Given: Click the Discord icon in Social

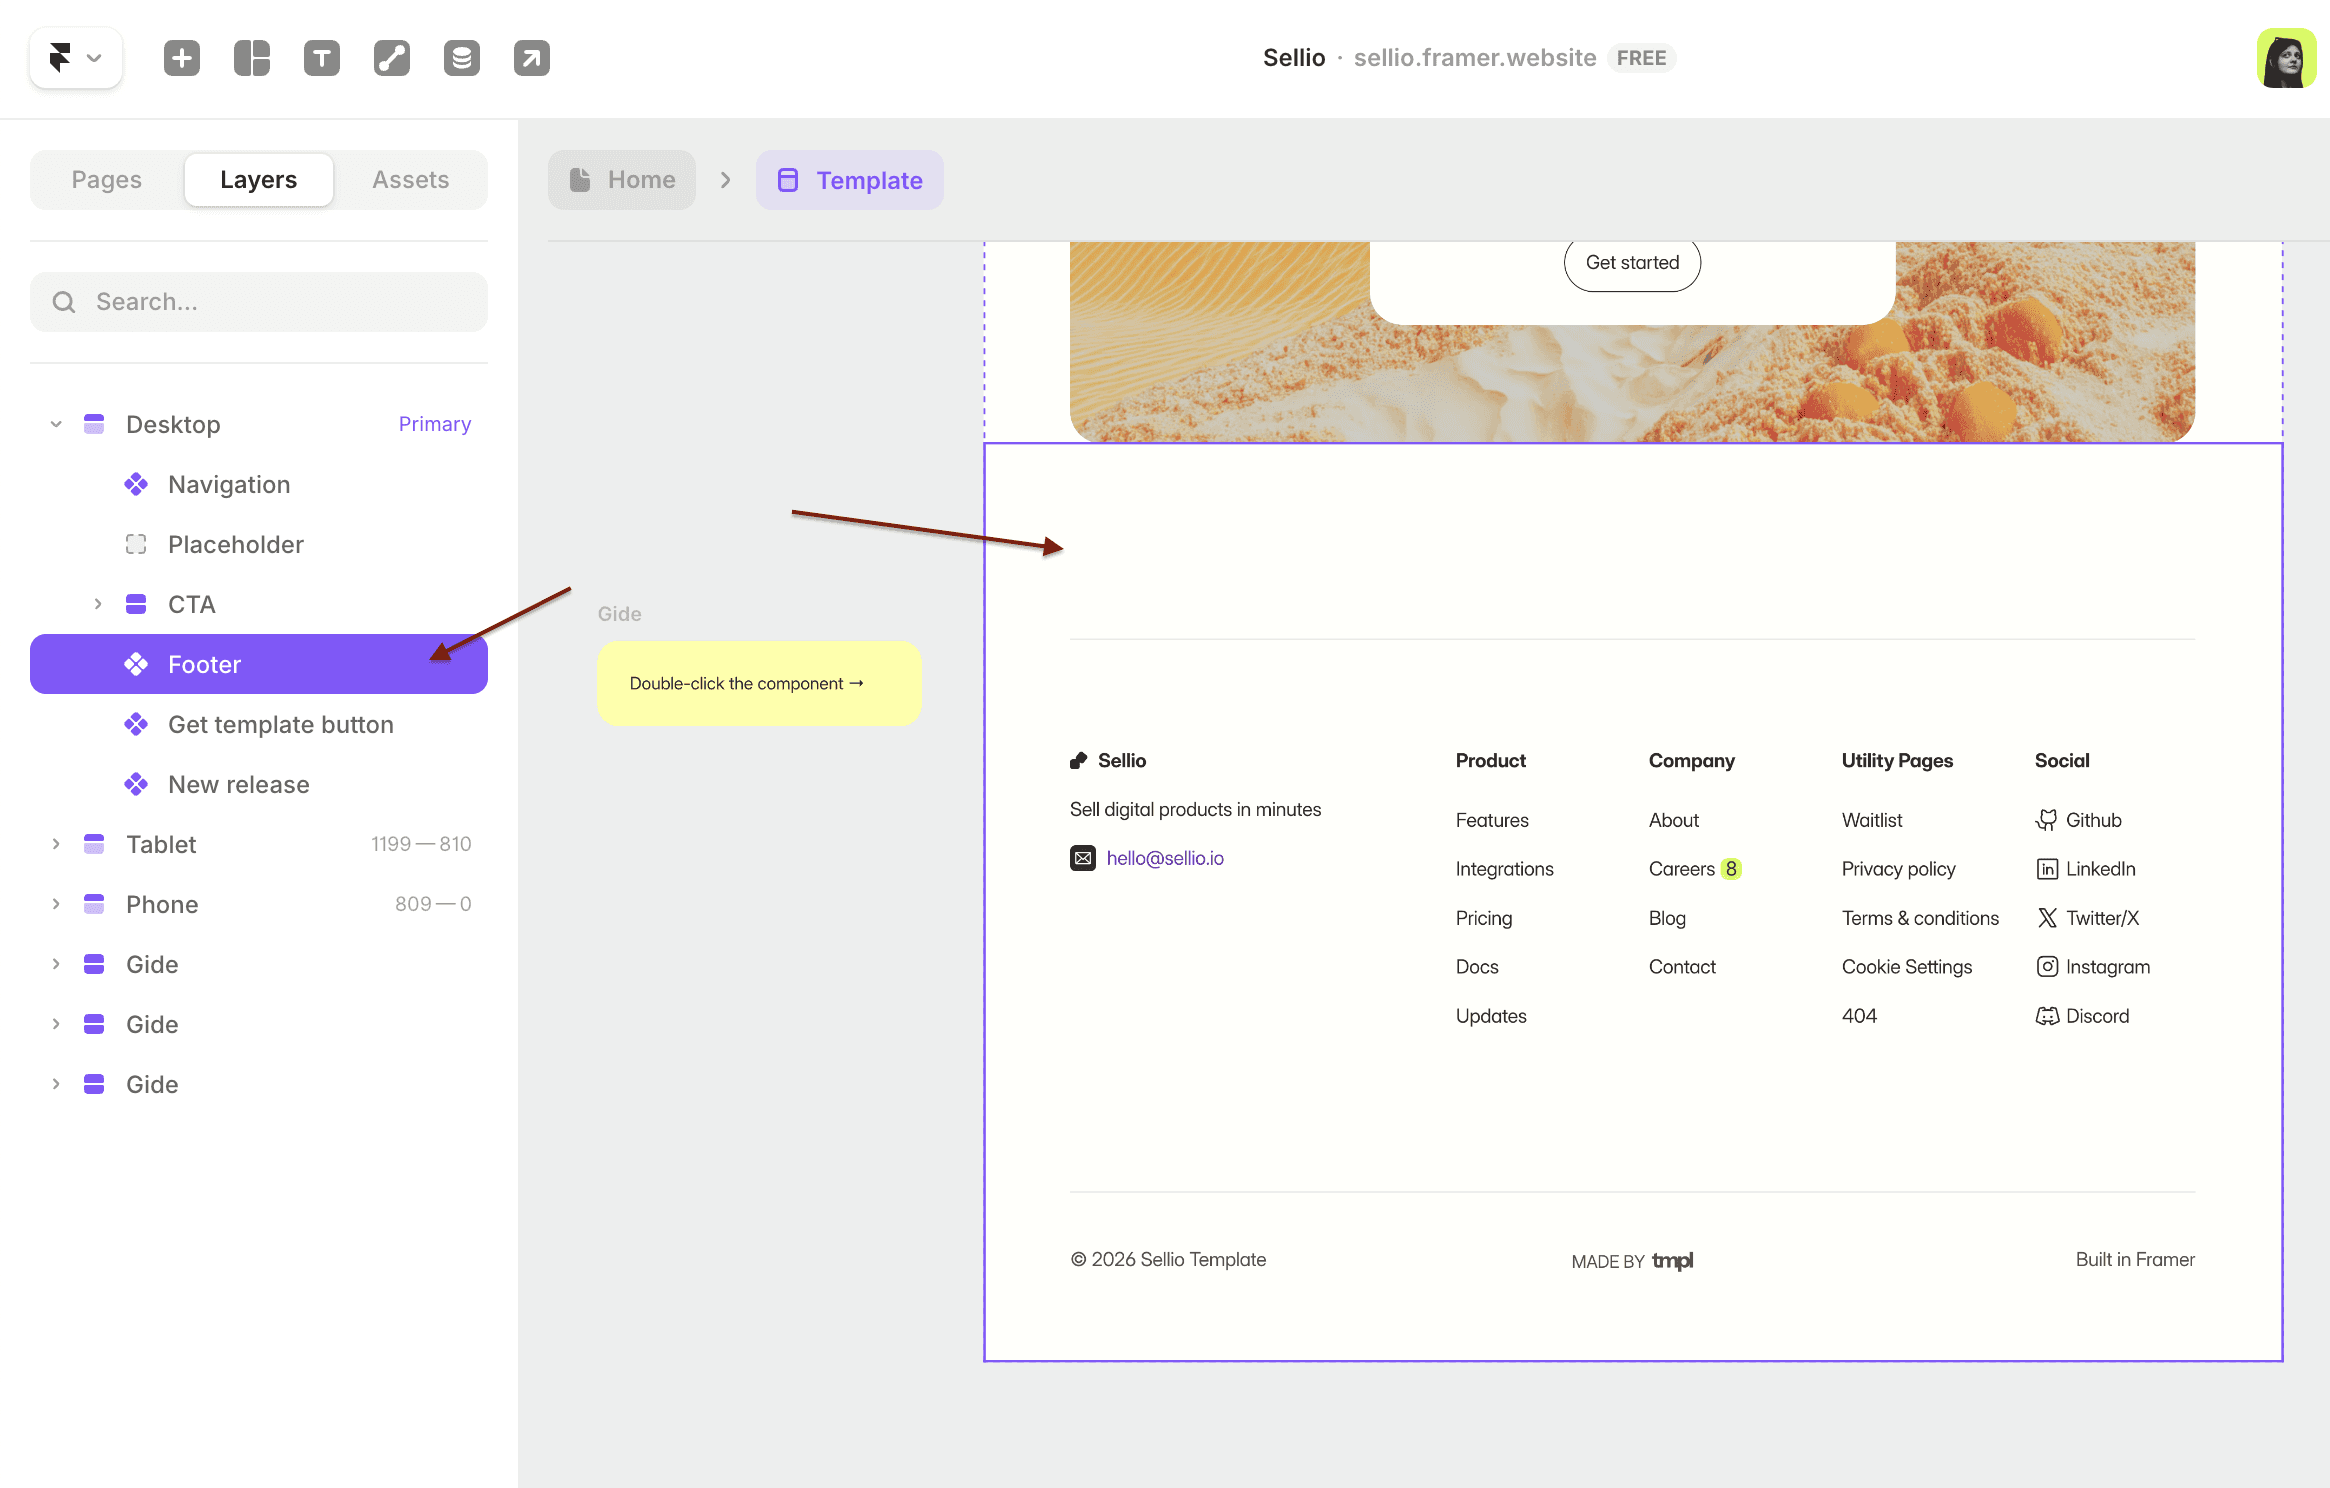Looking at the screenshot, I should [2047, 1016].
